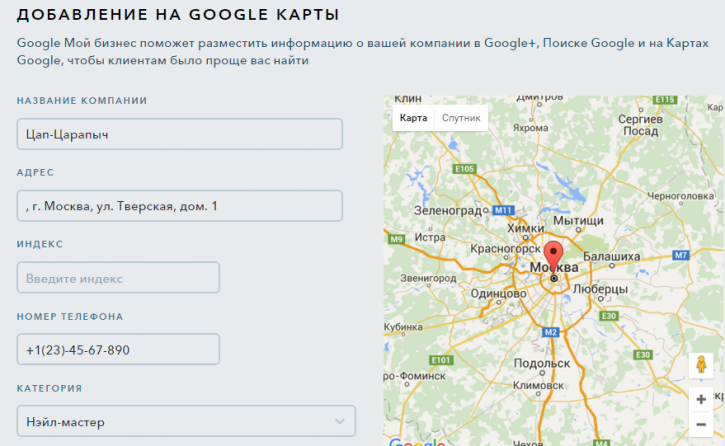Screen dimensions: 725x446
Task: Click the Номер телефона field label
Action: (x=70, y=317)
